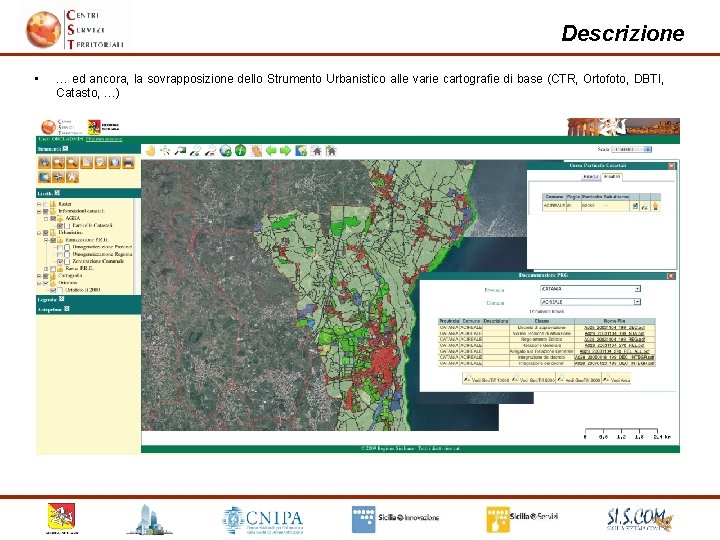Viewport: 720px width, 540px height.
Task: Click the home icon in Strumenti panel
Action: 72,177
